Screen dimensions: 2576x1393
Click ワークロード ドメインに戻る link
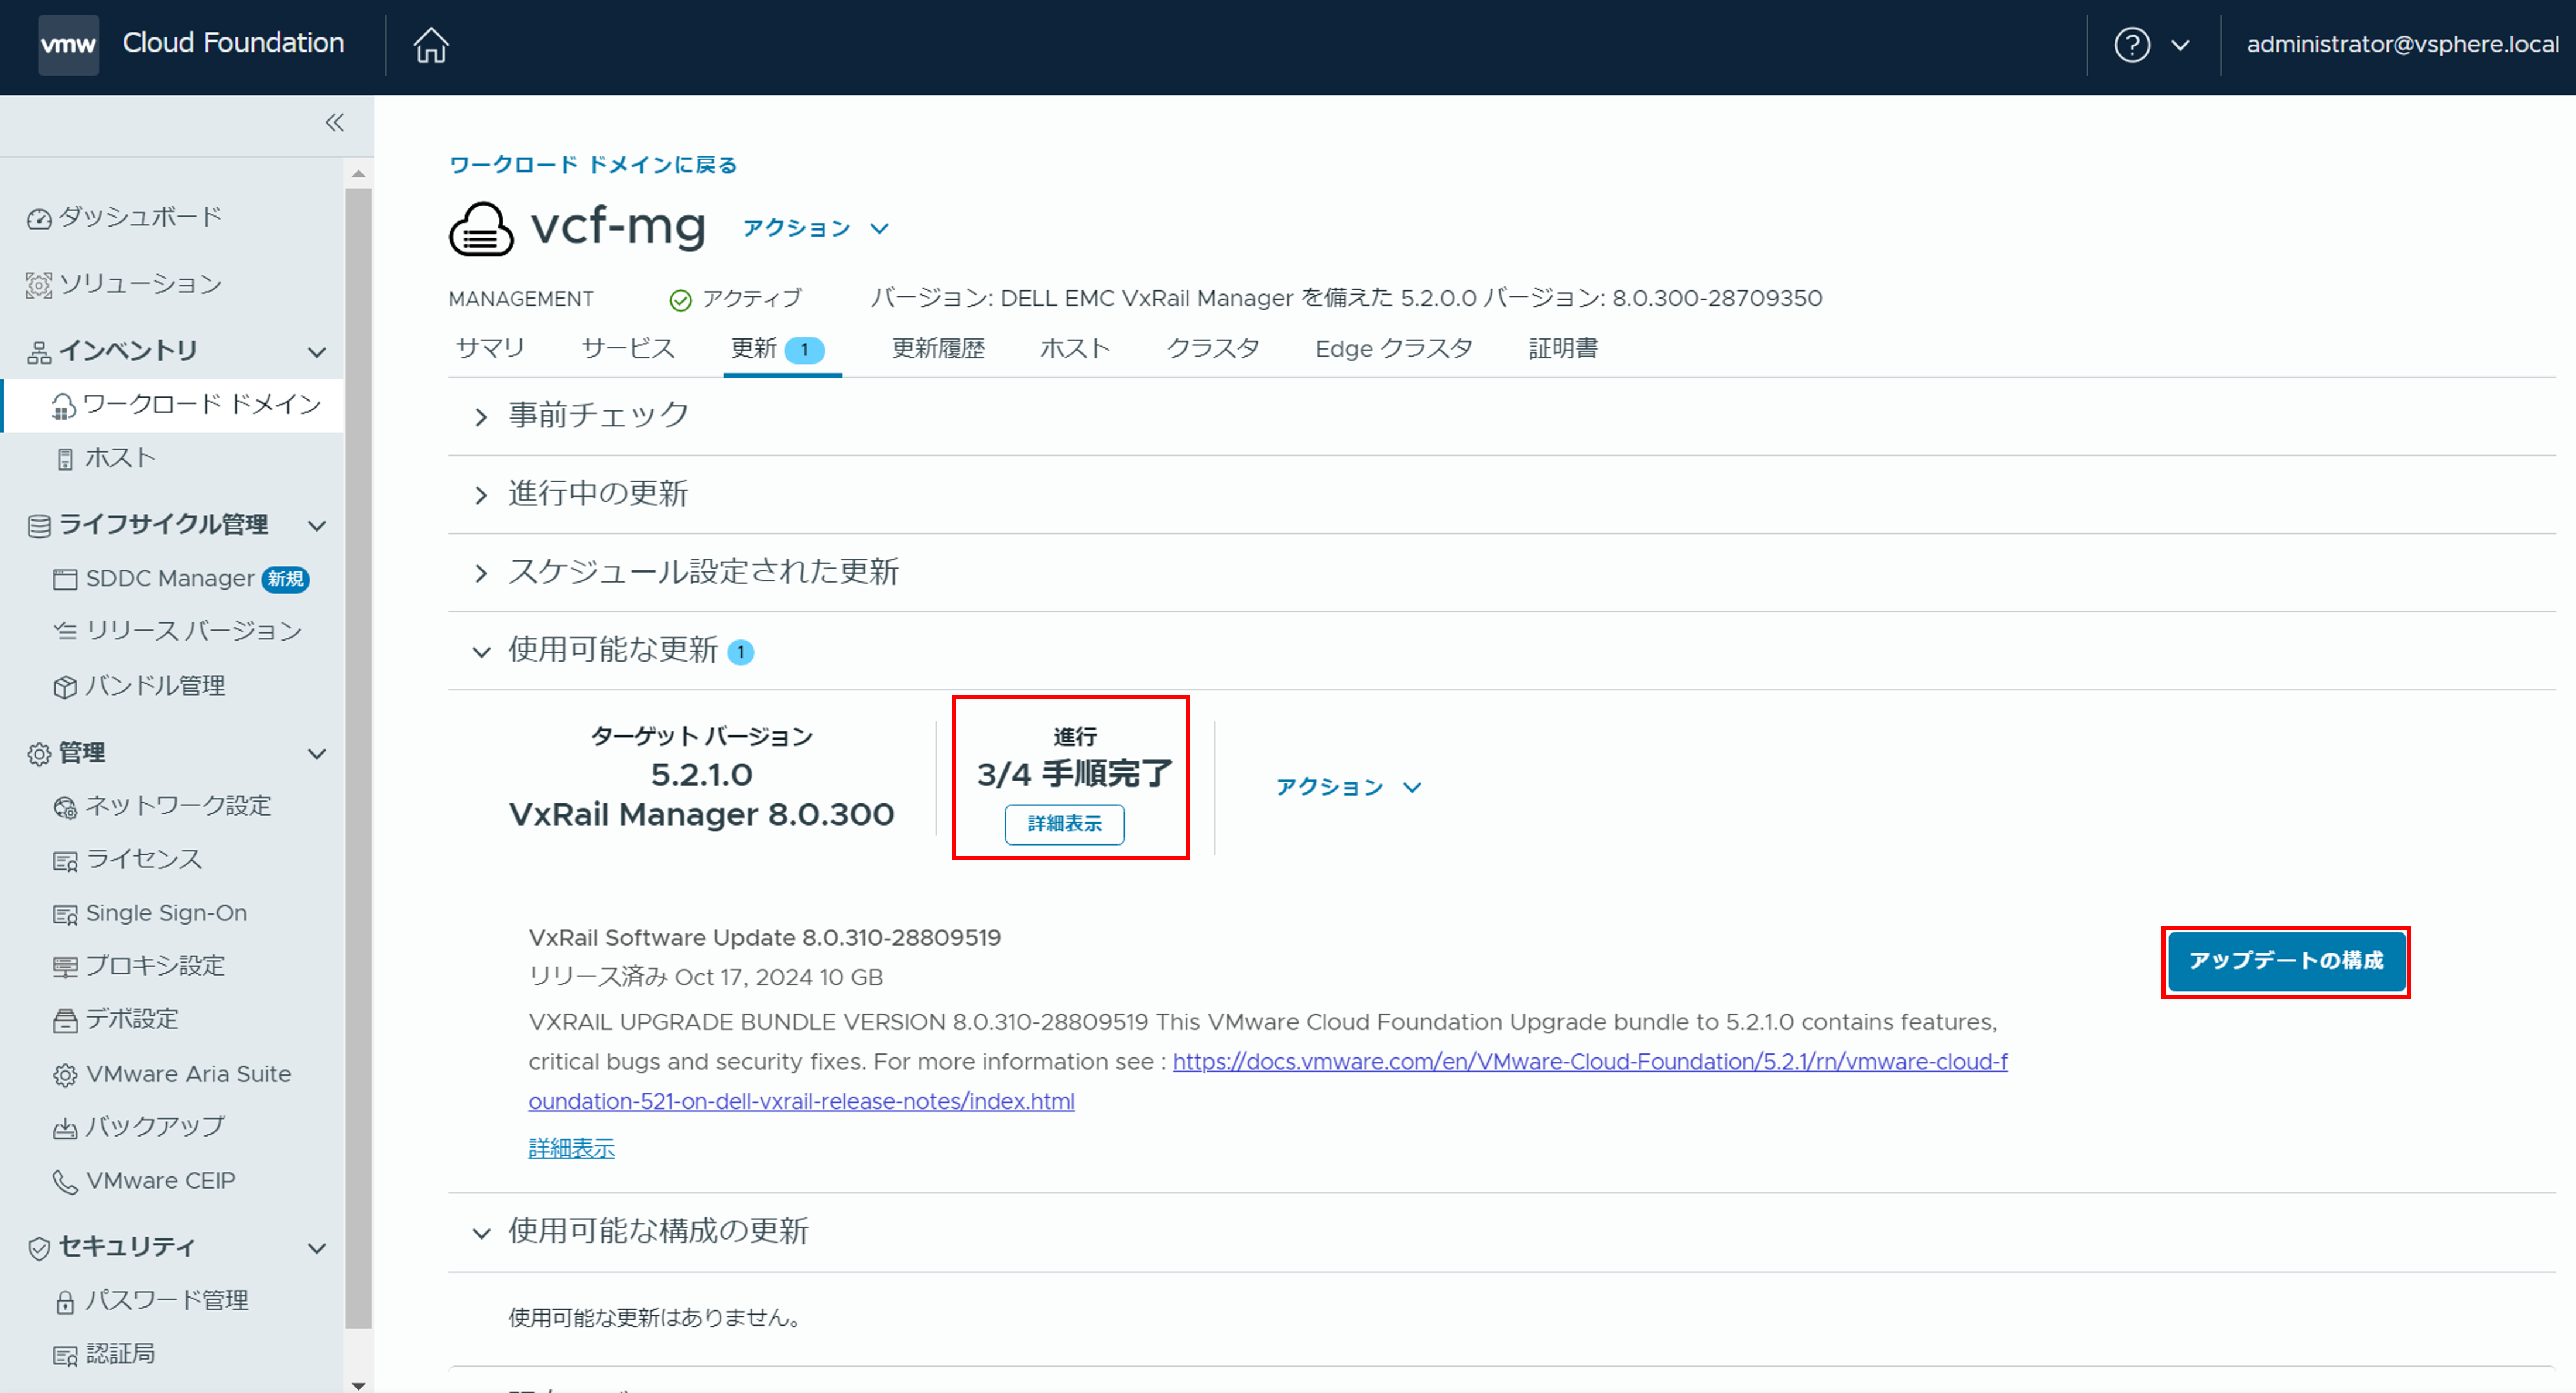[x=593, y=165]
